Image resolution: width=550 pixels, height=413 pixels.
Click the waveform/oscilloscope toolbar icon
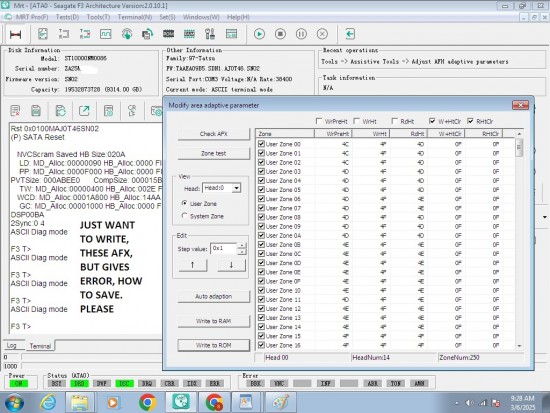point(106,34)
